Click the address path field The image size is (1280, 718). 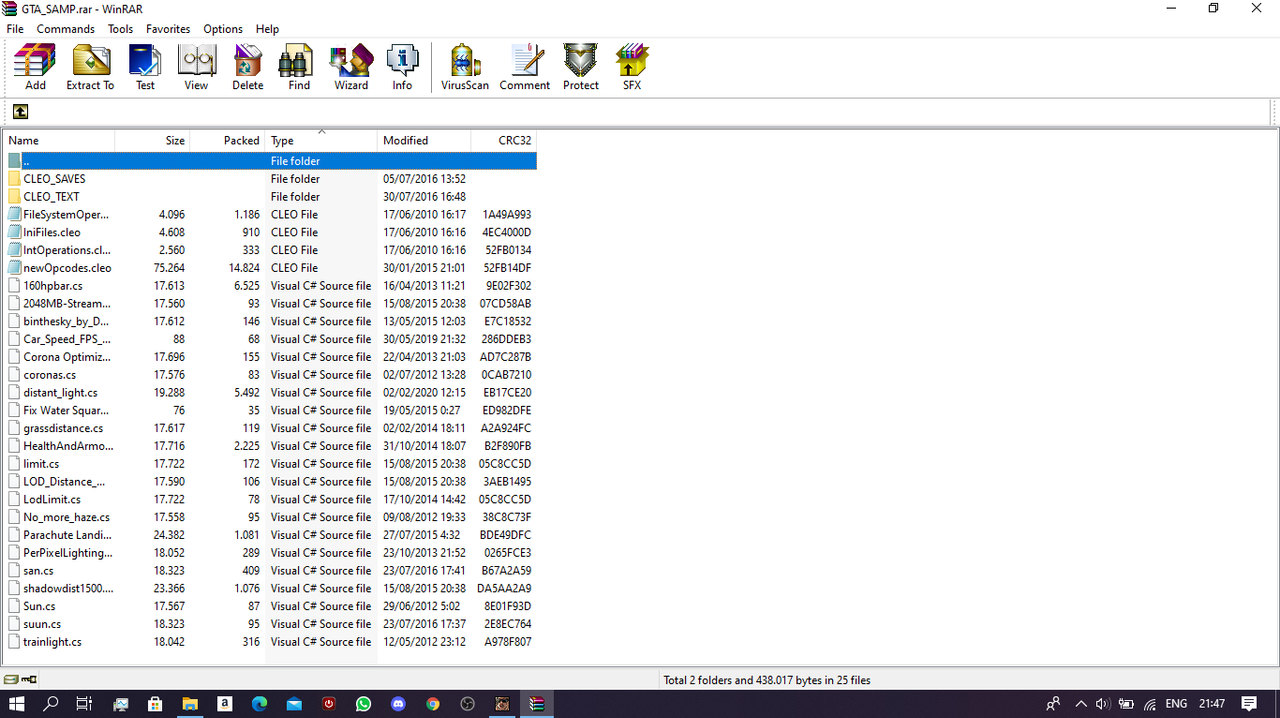click(x=652, y=112)
